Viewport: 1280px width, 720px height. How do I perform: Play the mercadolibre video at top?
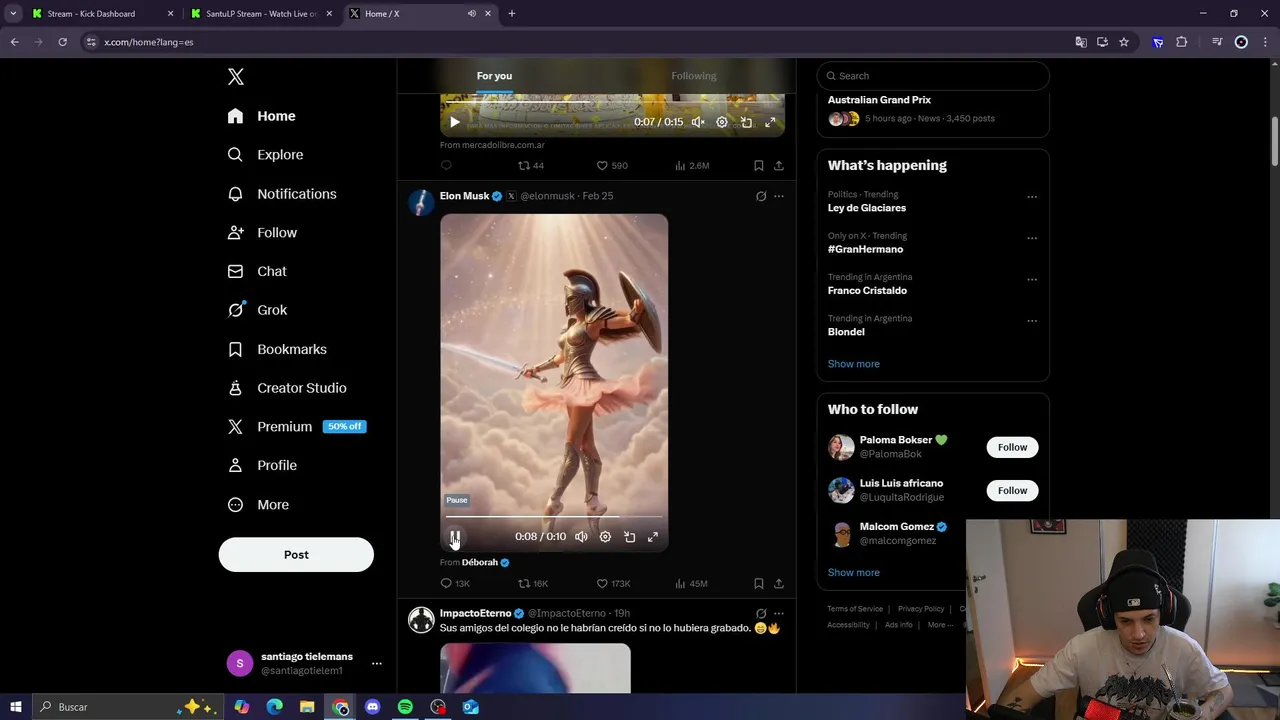pyautogui.click(x=454, y=122)
